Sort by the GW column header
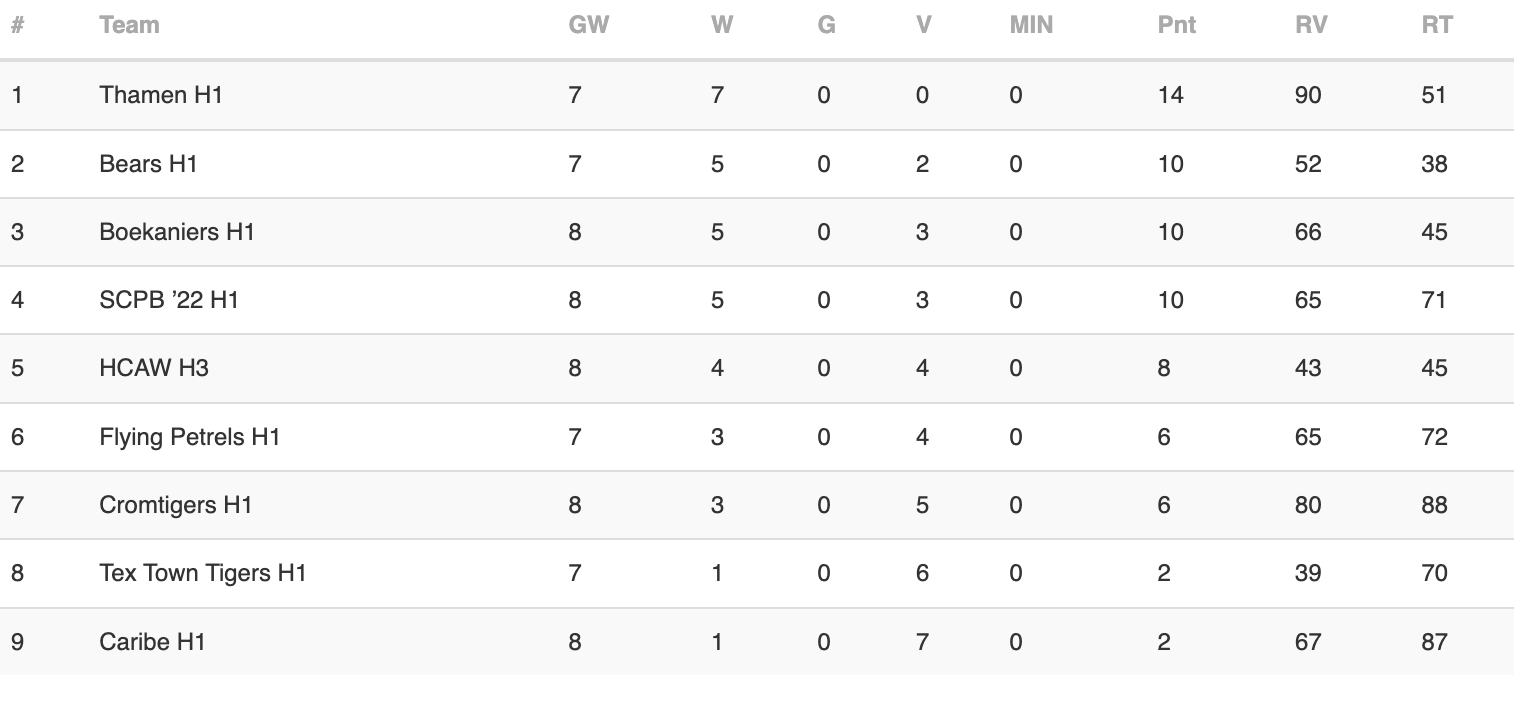Viewport: 1514px width, 702px height. pos(588,26)
